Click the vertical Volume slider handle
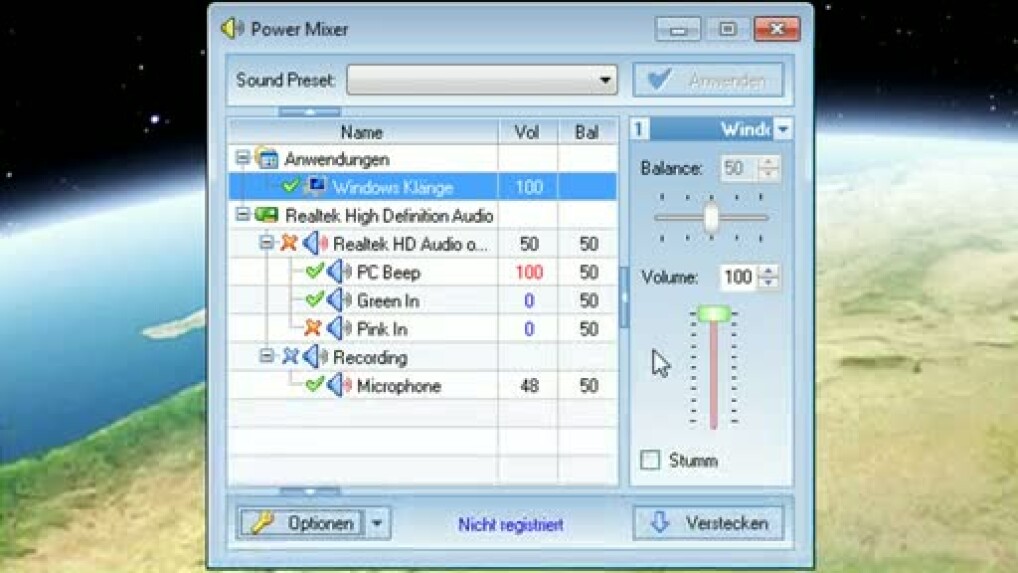 point(713,314)
